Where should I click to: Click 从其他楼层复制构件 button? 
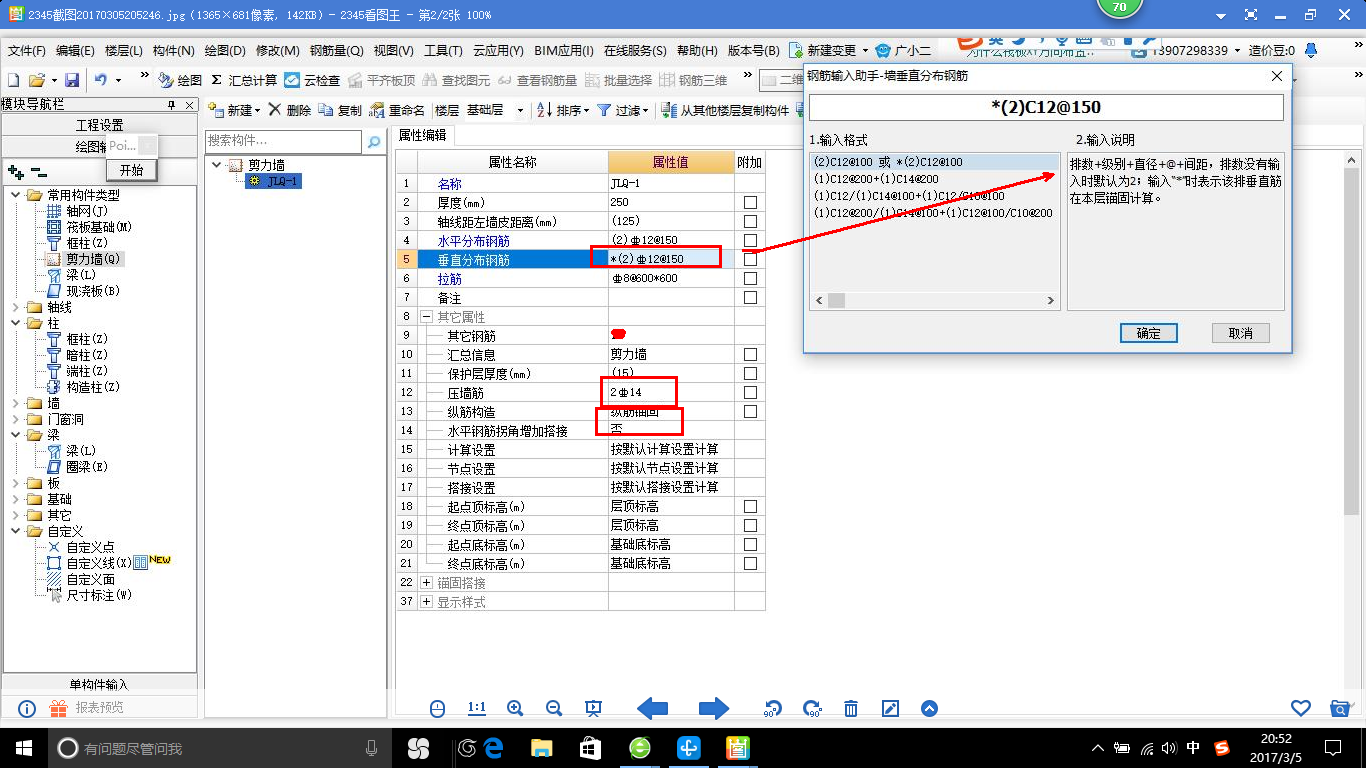pos(726,110)
